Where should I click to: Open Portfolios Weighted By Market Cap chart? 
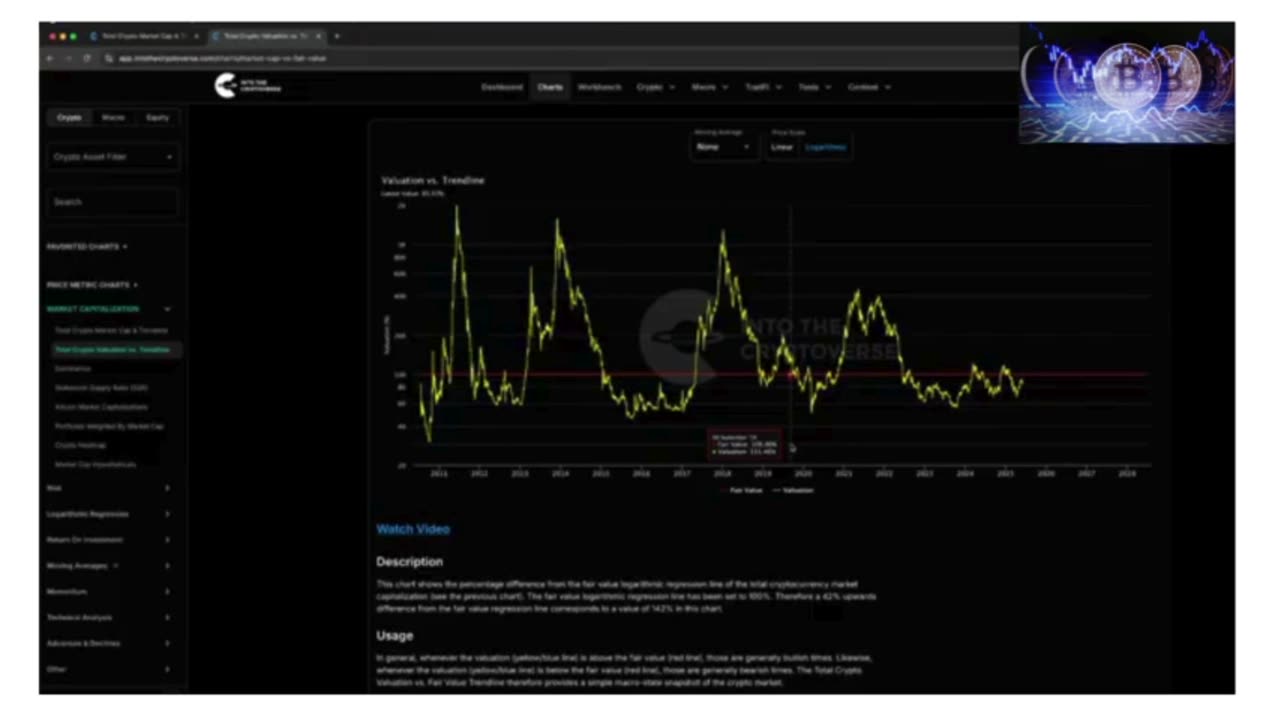109,426
